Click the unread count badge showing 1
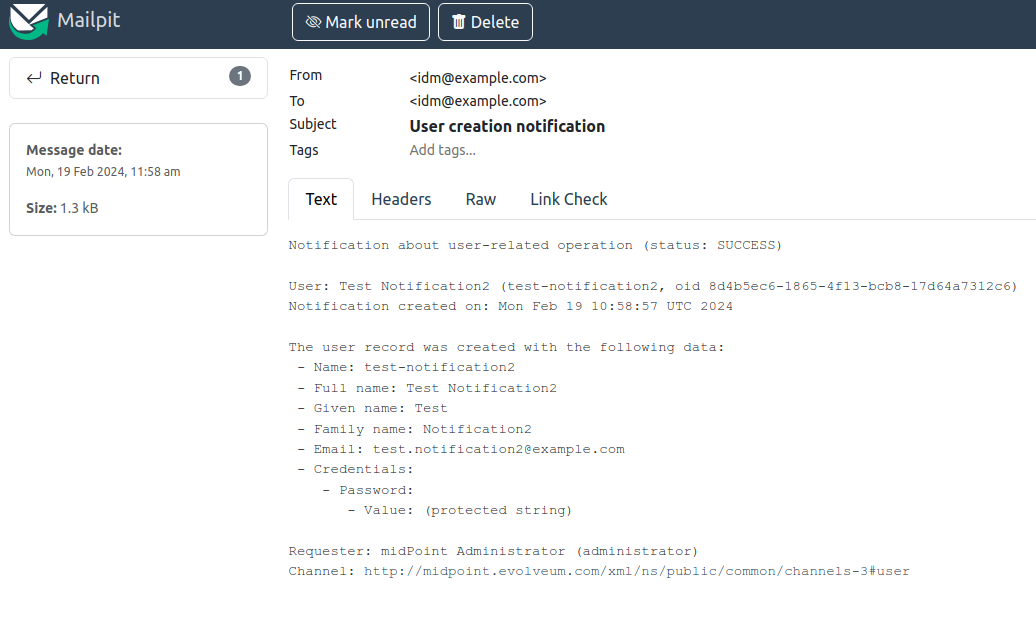Screen dimensions: 1036x644 click(239, 76)
